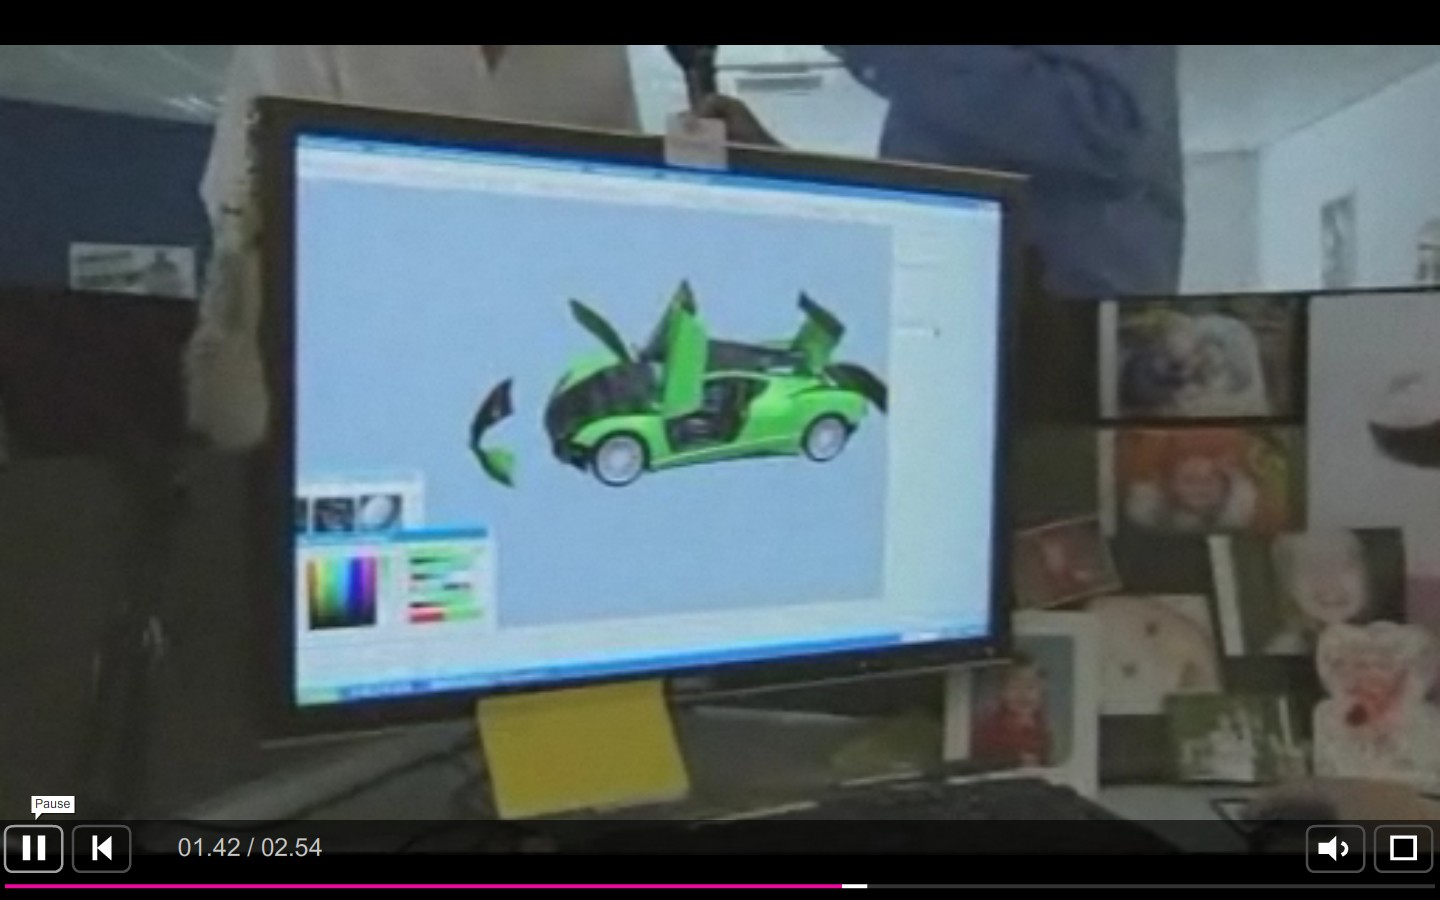Click the Pause tooltip label
This screenshot has width=1440, height=900.
52,804
